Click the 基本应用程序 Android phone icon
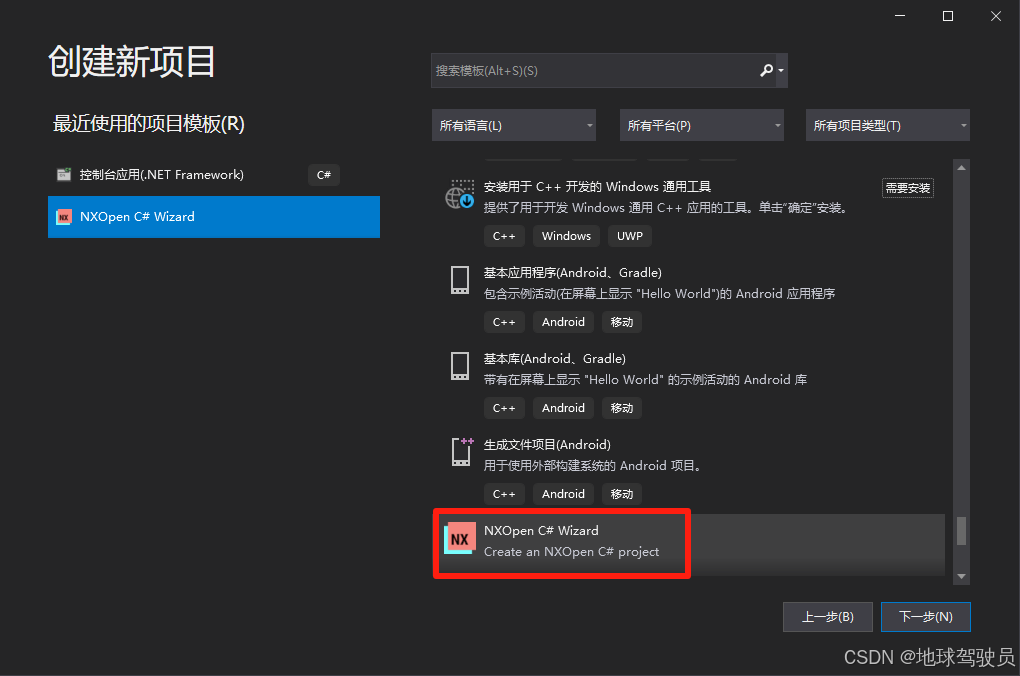The height and width of the screenshot is (676, 1020). coord(460,280)
